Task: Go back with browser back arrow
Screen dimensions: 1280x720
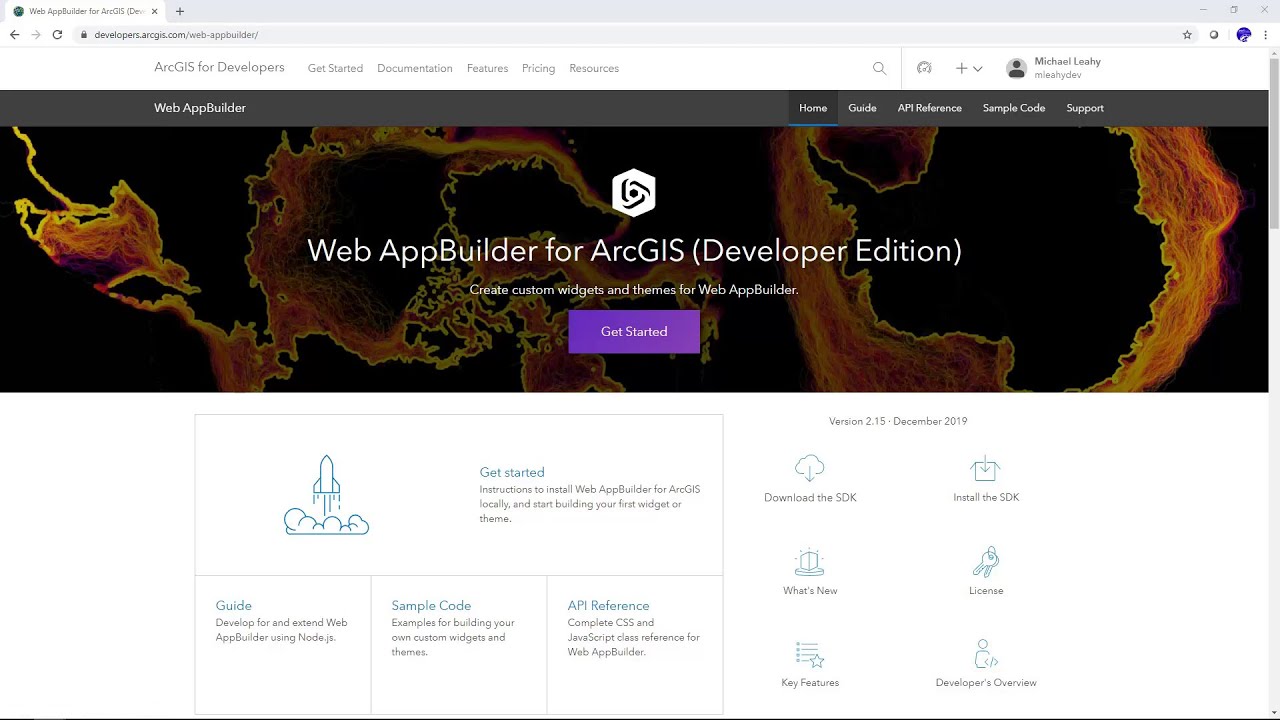Action: pyautogui.click(x=14, y=34)
